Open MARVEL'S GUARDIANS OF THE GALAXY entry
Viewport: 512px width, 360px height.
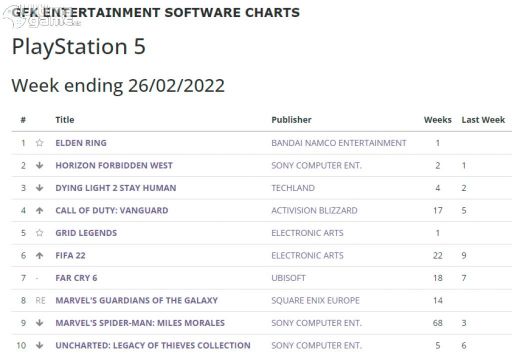[x=137, y=300]
